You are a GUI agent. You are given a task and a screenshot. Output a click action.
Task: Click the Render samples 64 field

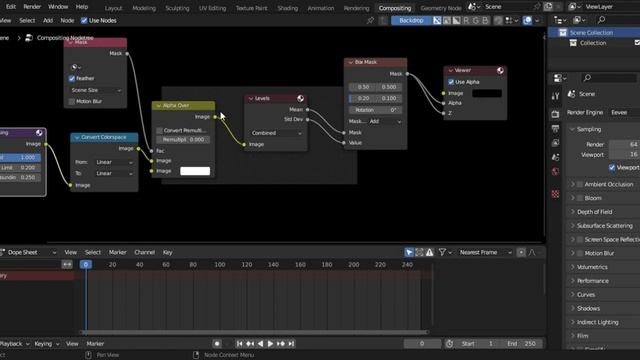click(x=624, y=144)
